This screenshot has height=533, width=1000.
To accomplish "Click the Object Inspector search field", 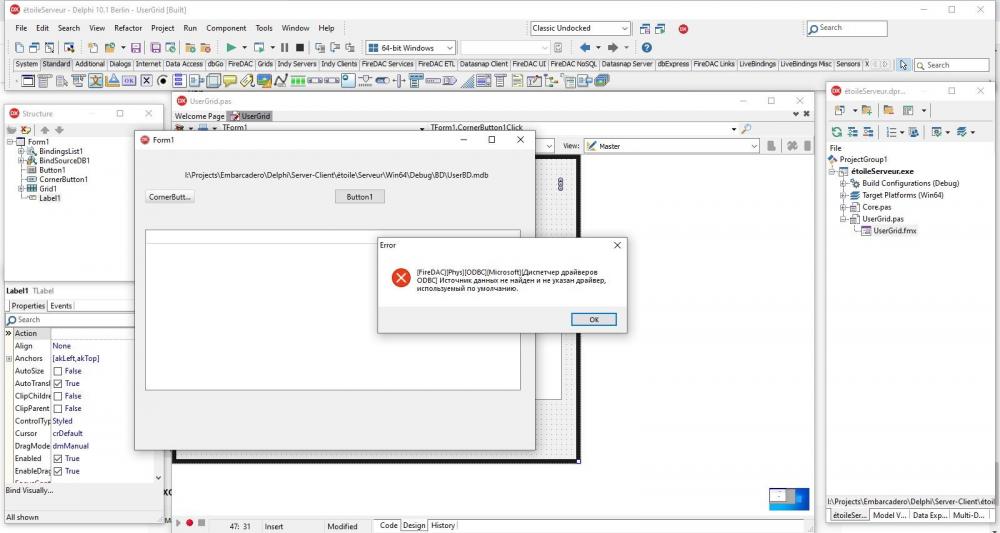I will click(70, 319).
